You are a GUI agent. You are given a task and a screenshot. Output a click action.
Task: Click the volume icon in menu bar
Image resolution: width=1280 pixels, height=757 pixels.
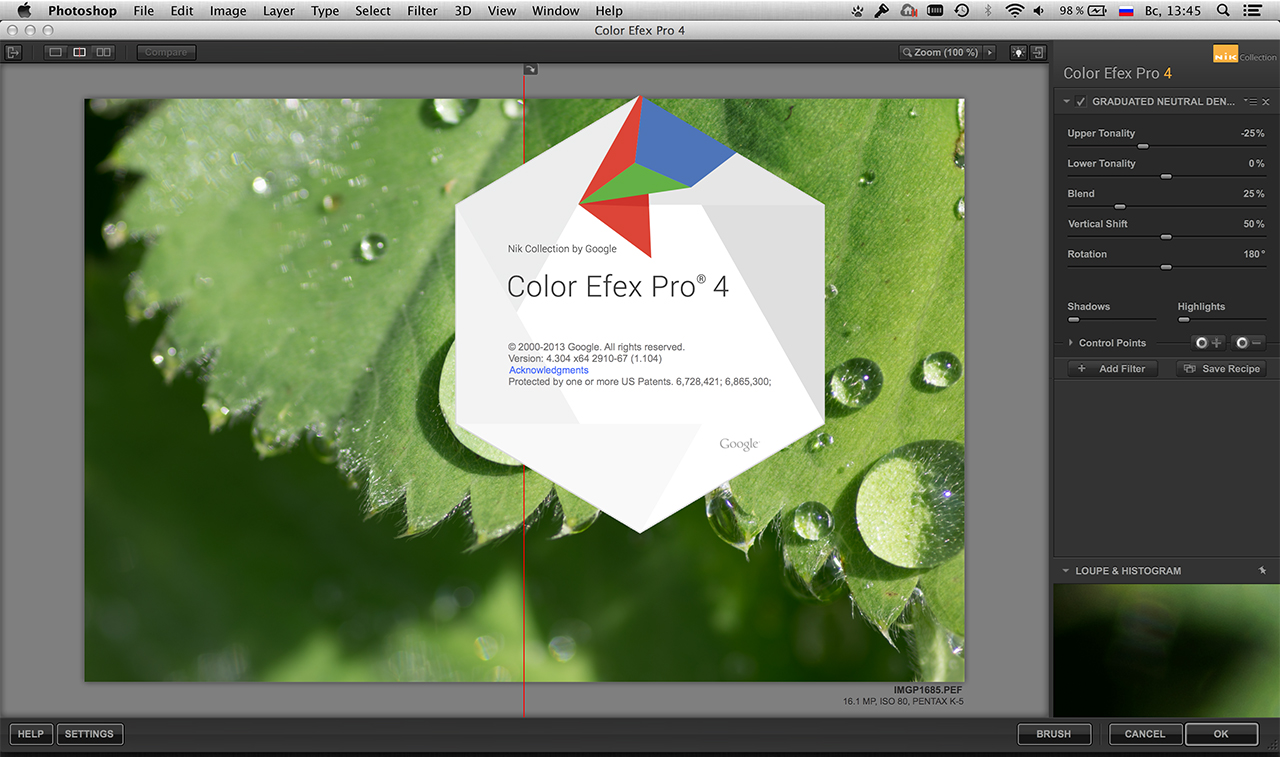1039,11
